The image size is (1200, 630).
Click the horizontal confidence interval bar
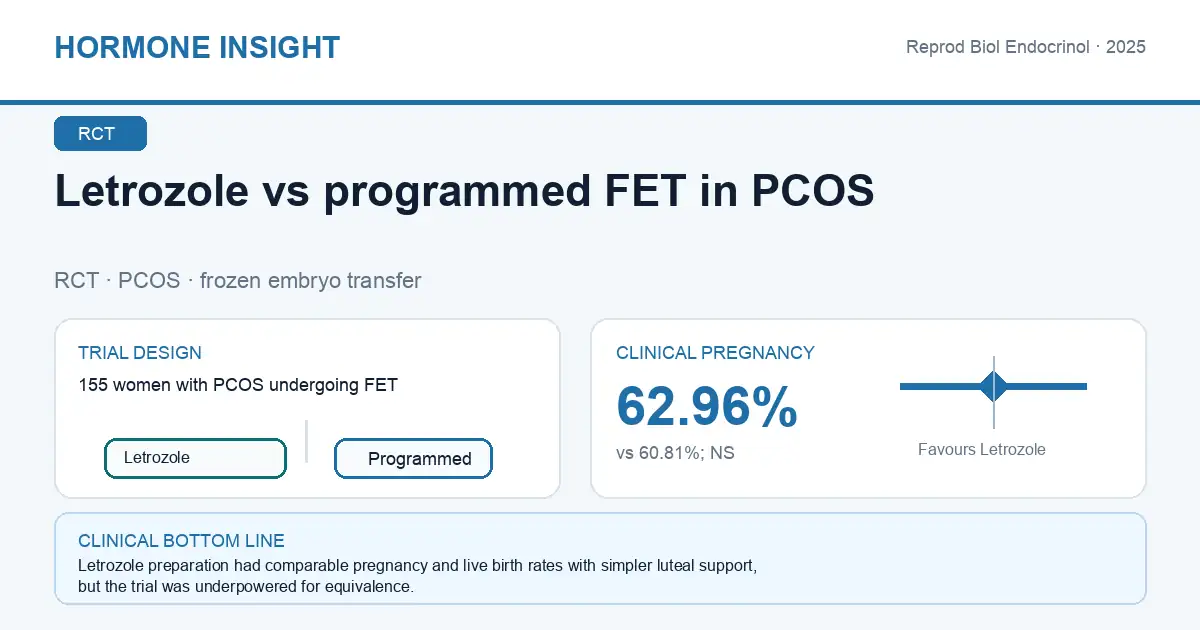pos(993,386)
